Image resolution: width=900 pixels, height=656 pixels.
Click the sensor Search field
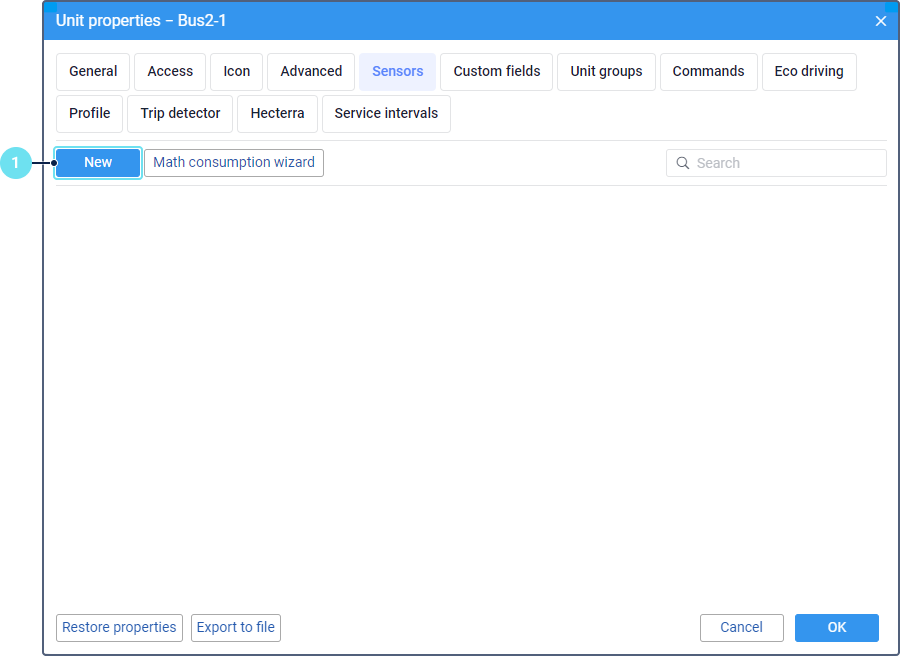click(785, 163)
